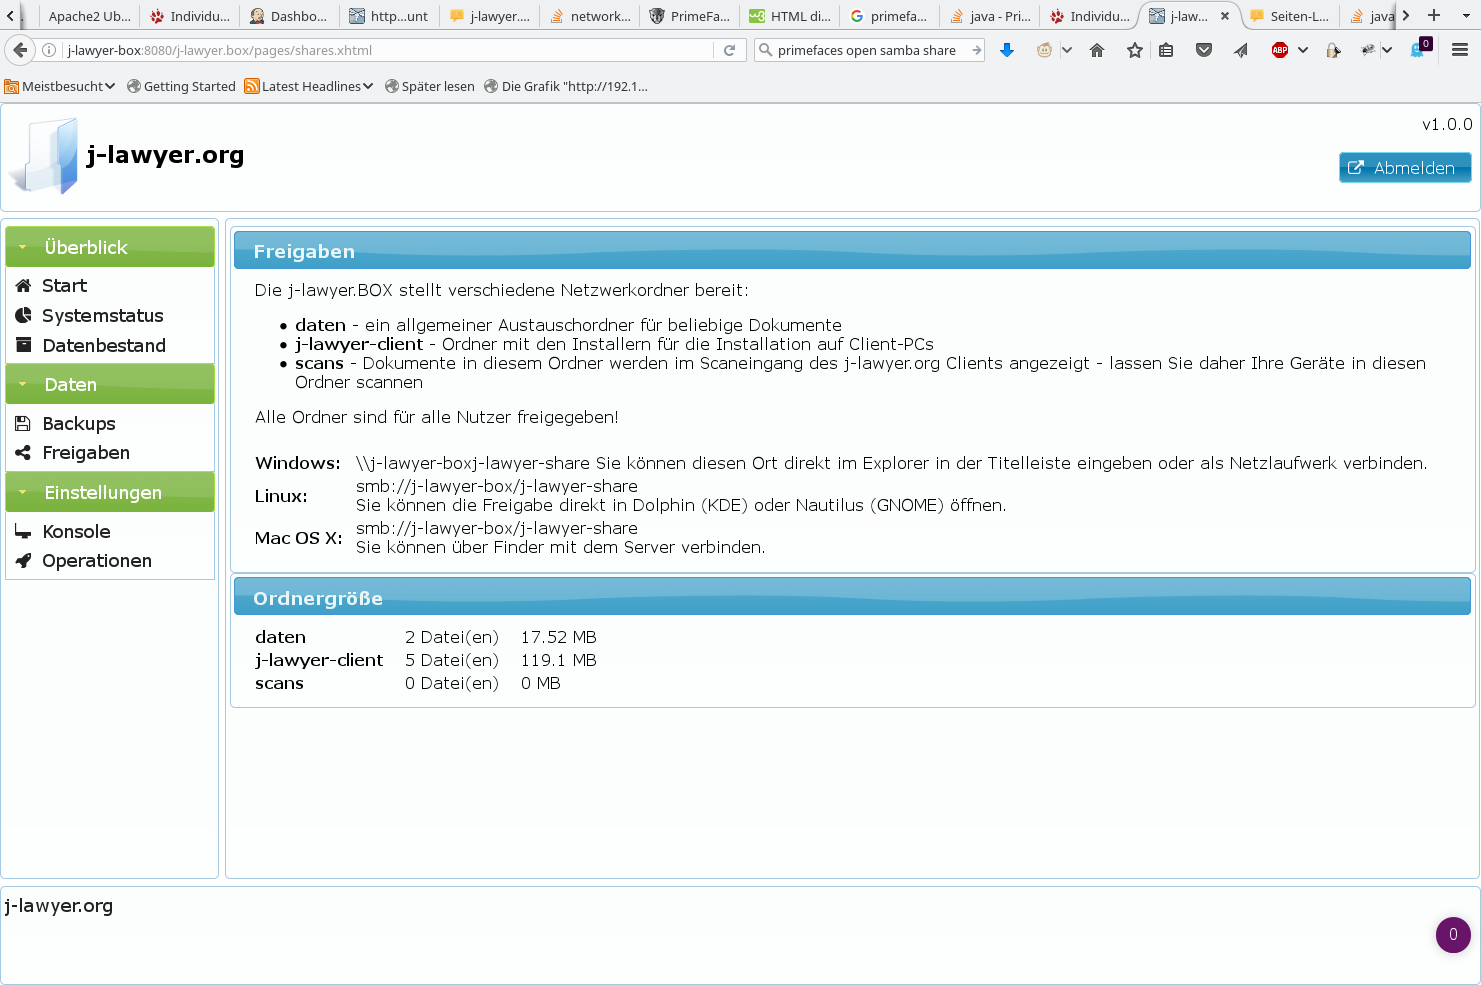Open Systemstatus from the sidebar
Viewport: 1481px width, 985px height.
coord(89,316)
